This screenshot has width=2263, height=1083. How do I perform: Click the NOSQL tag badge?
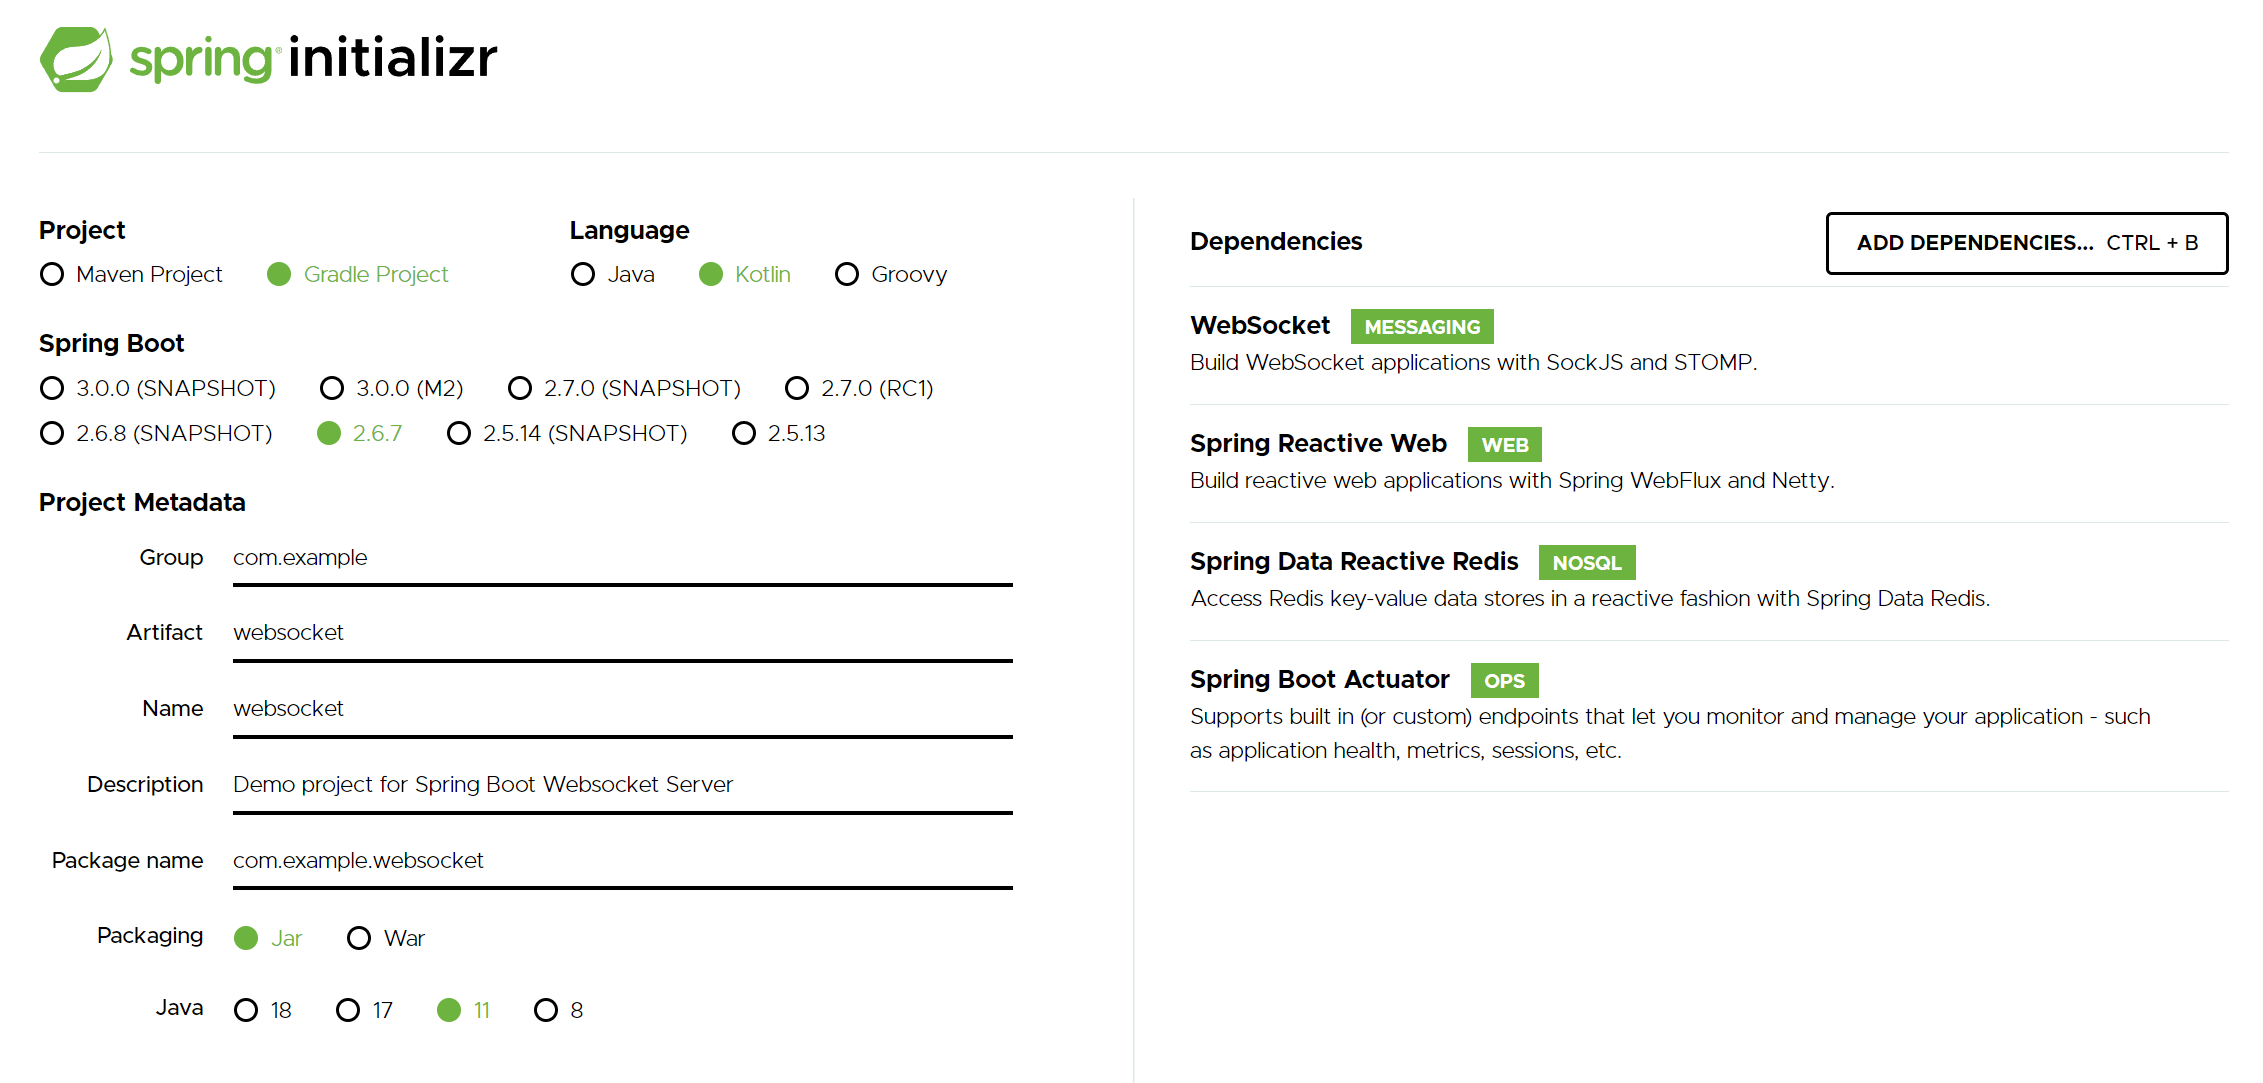[1586, 563]
